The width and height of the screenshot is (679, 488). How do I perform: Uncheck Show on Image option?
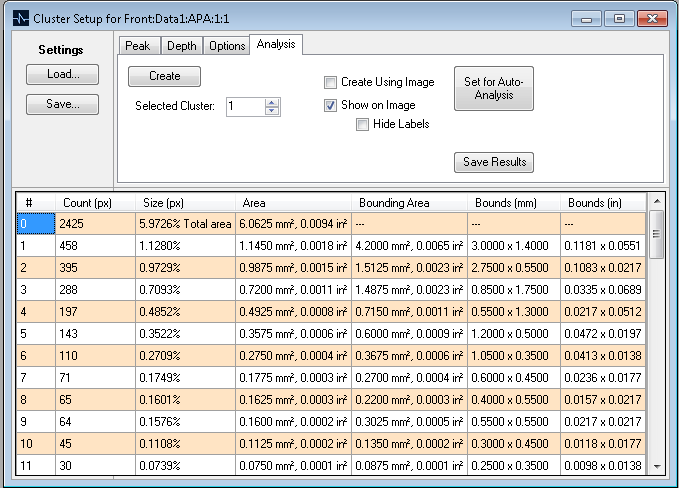[x=331, y=105]
